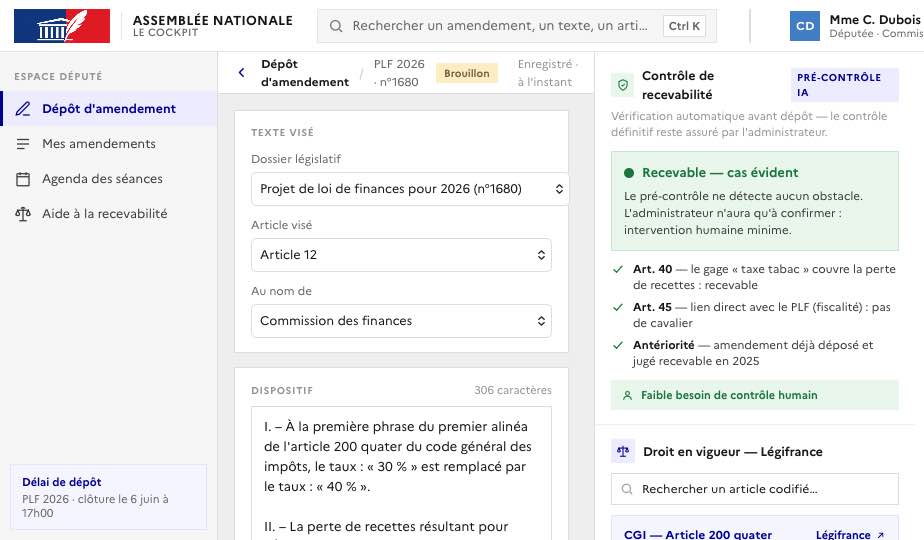Go back using the left chevron arrow

[242, 73]
